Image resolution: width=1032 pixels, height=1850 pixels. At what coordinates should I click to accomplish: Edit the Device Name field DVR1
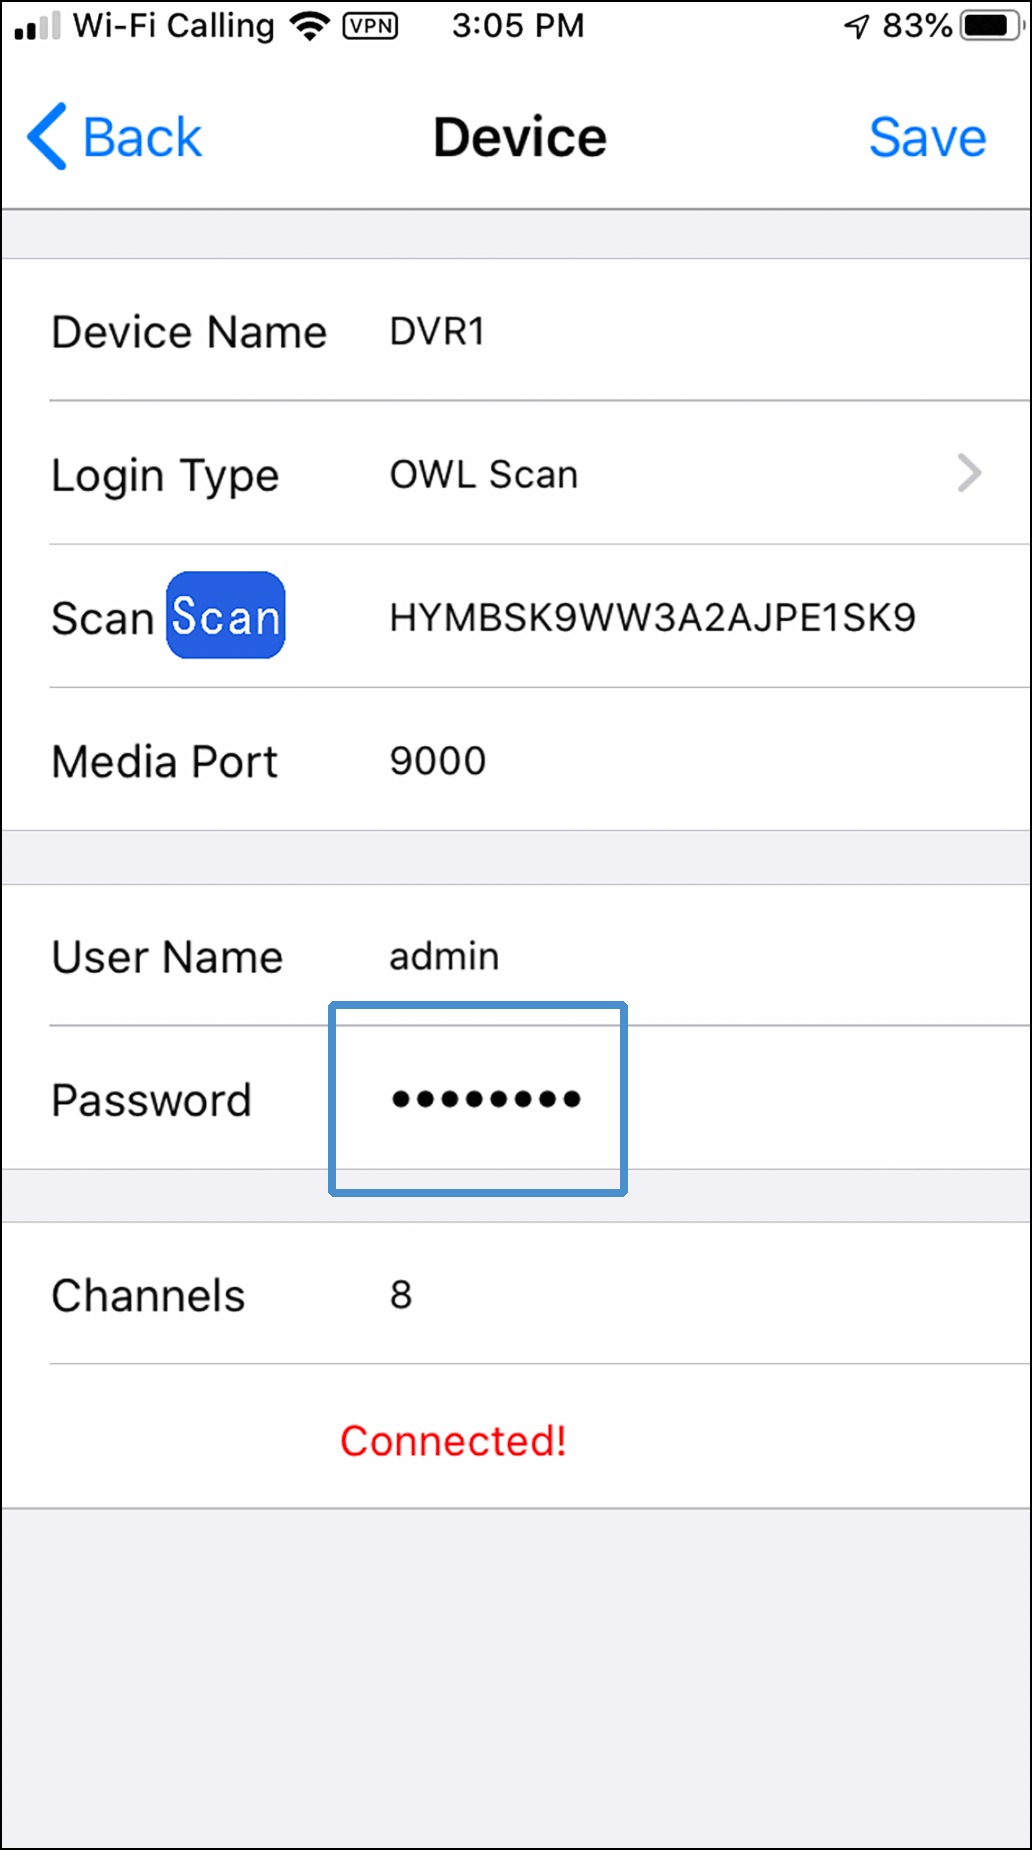(437, 331)
